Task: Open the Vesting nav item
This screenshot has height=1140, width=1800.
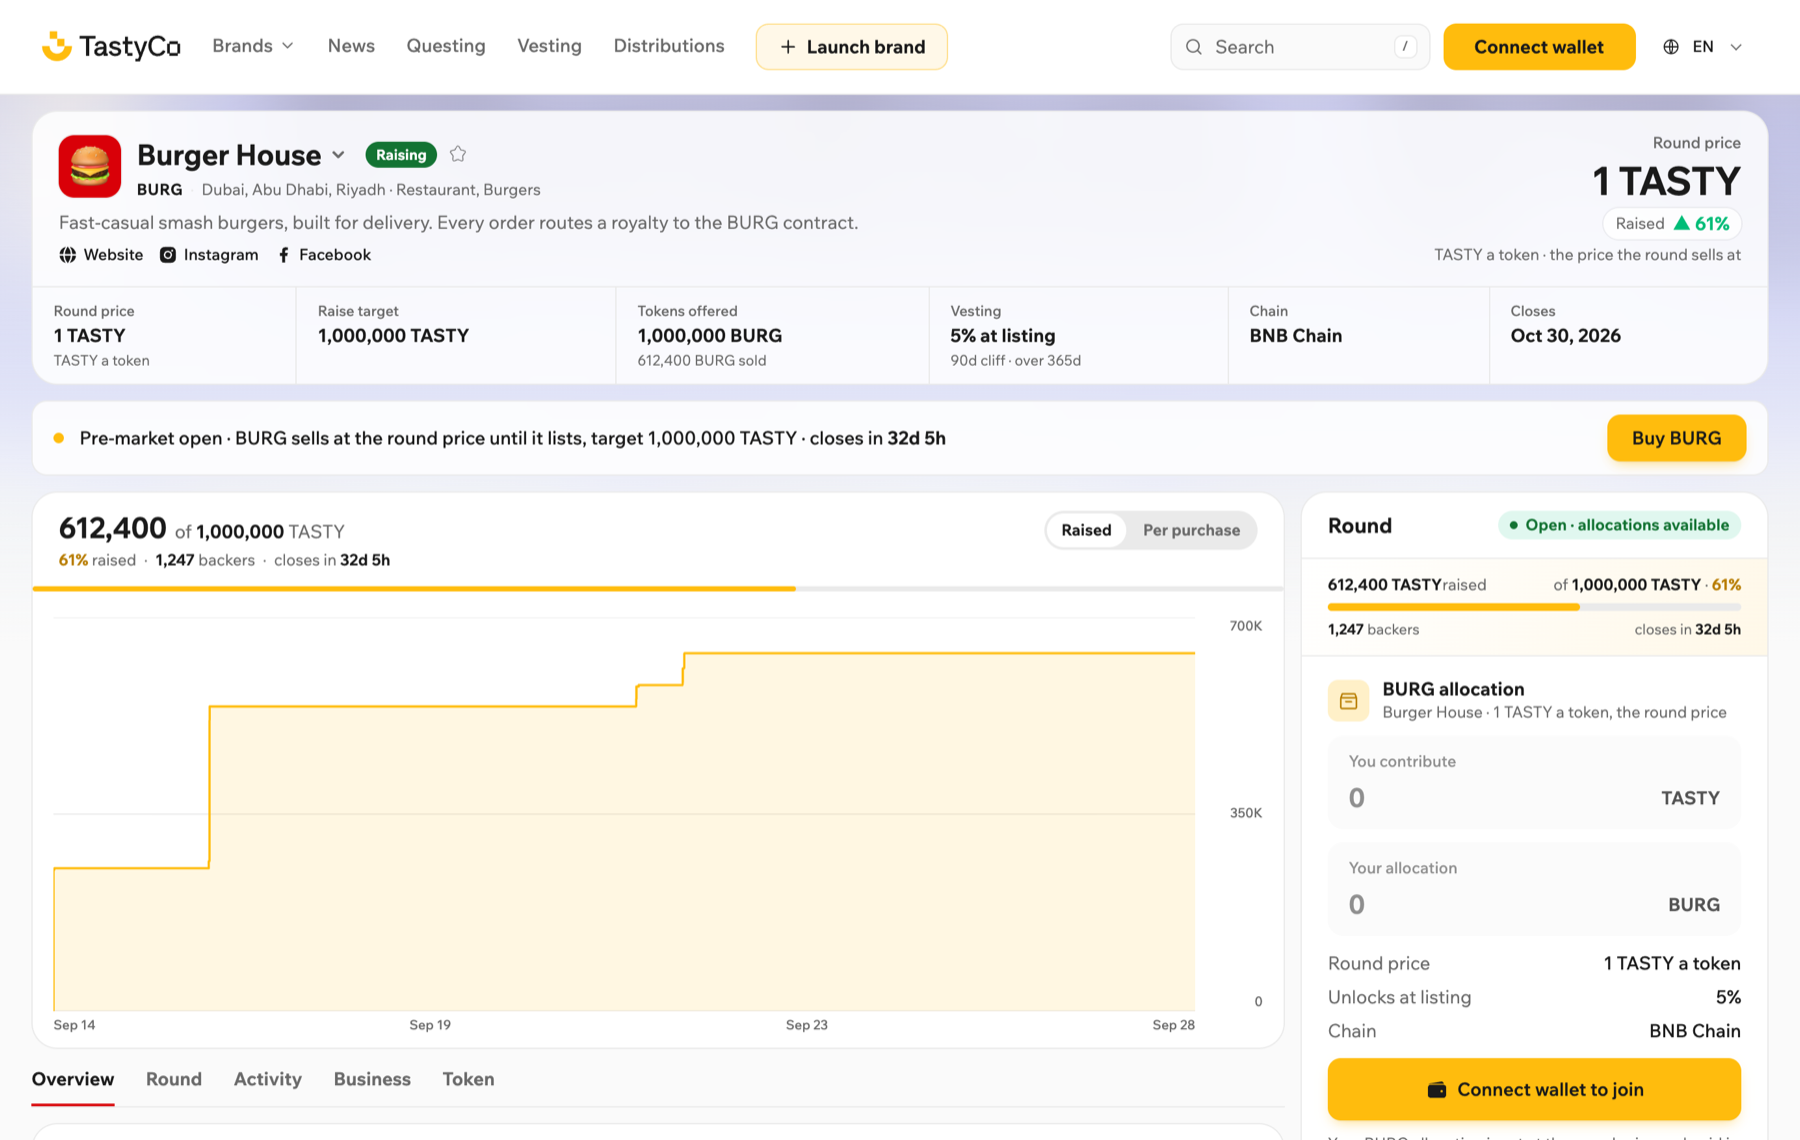Action: [x=549, y=46]
